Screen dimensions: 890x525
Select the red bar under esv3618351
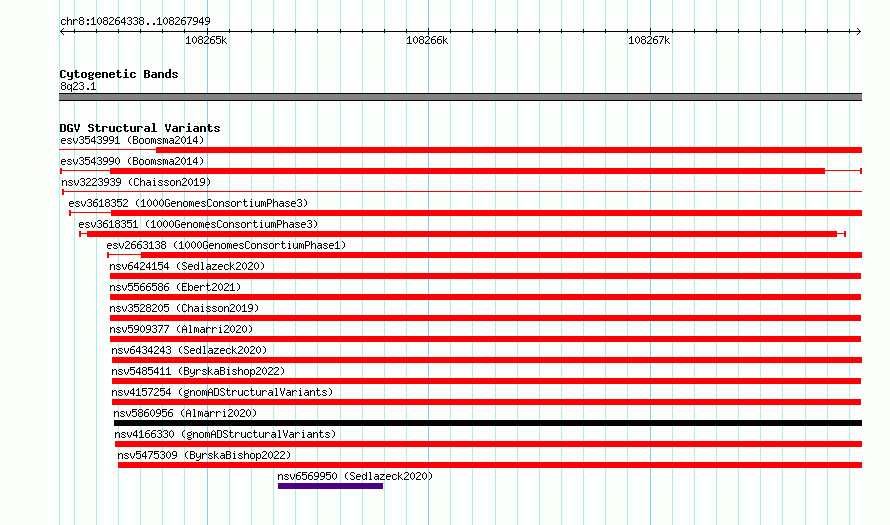462,234
